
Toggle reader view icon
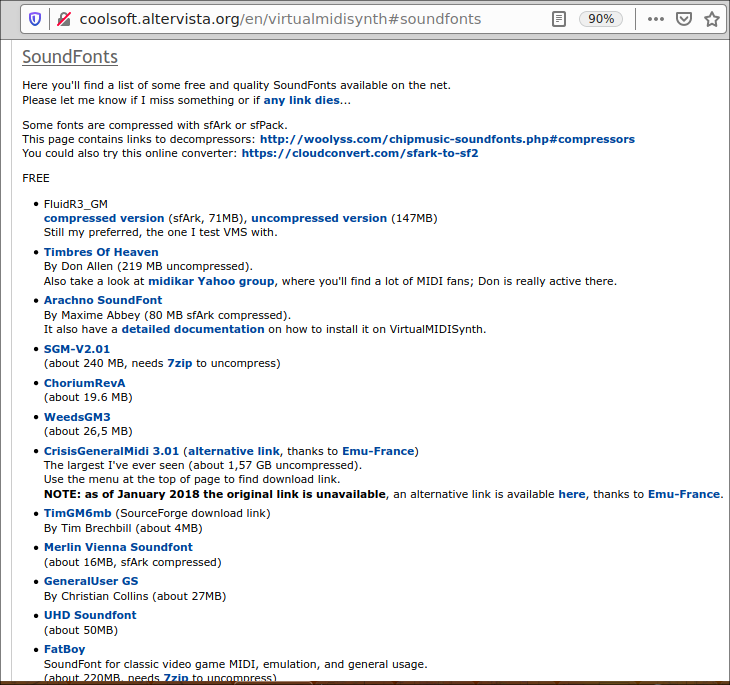pyautogui.click(x=559, y=19)
